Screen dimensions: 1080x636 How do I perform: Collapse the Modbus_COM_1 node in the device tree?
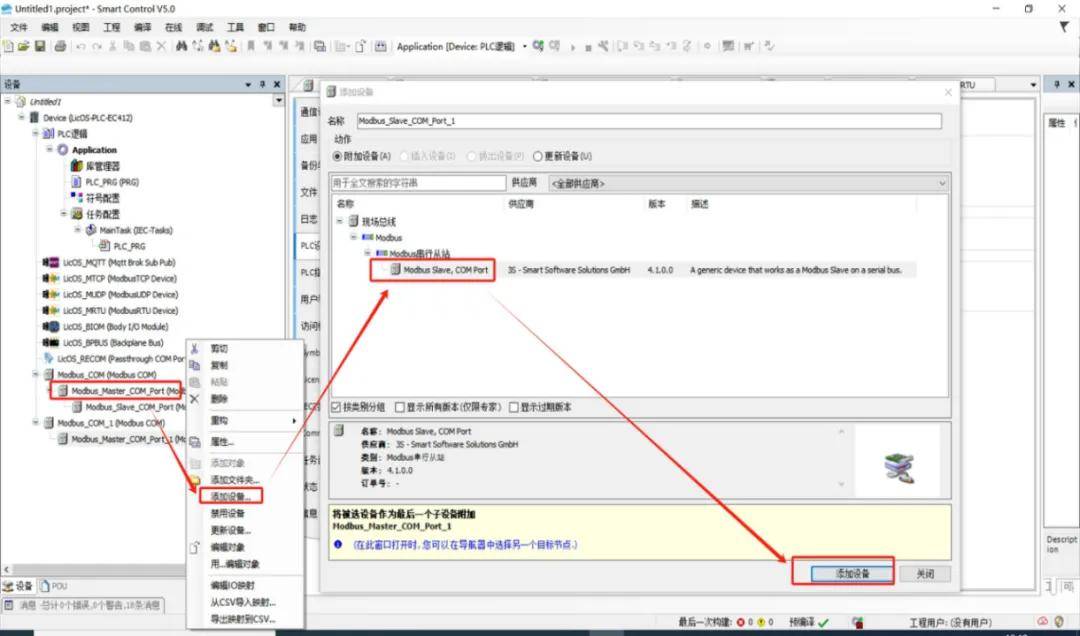(x=36, y=423)
